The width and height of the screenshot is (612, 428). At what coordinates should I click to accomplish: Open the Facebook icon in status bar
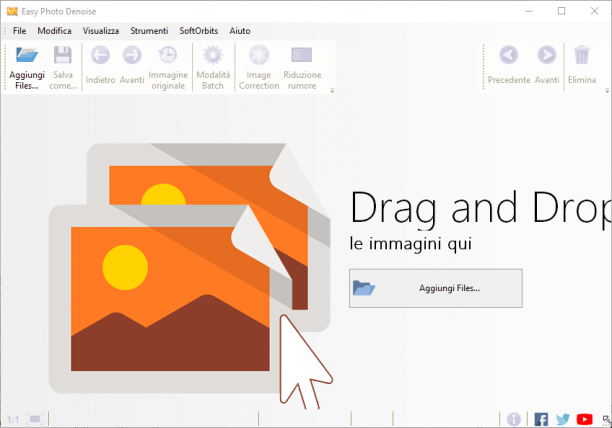pyautogui.click(x=541, y=419)
